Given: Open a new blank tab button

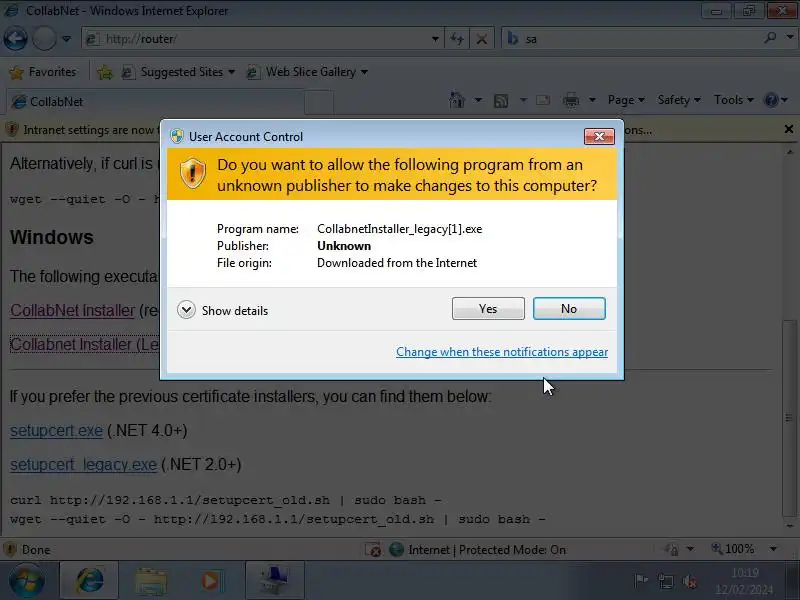Looking at the screenshot, I should pyautogui.click(x=319, y=102).
